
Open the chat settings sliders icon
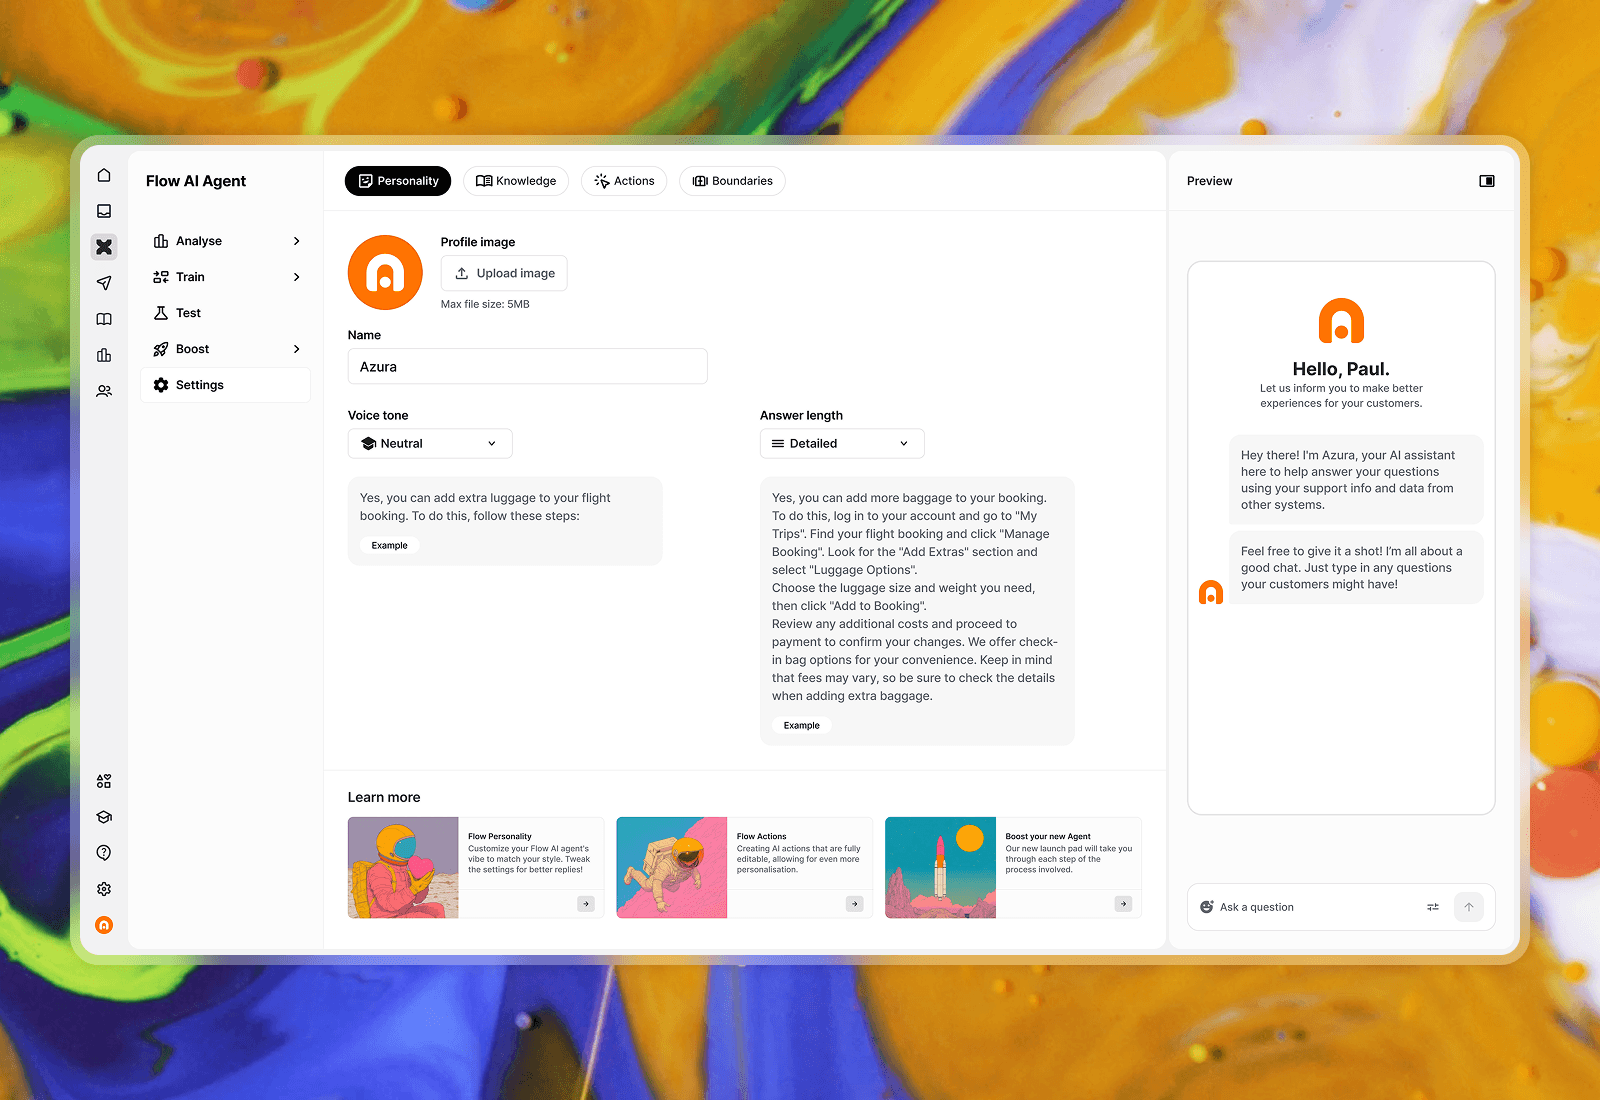1433,907
